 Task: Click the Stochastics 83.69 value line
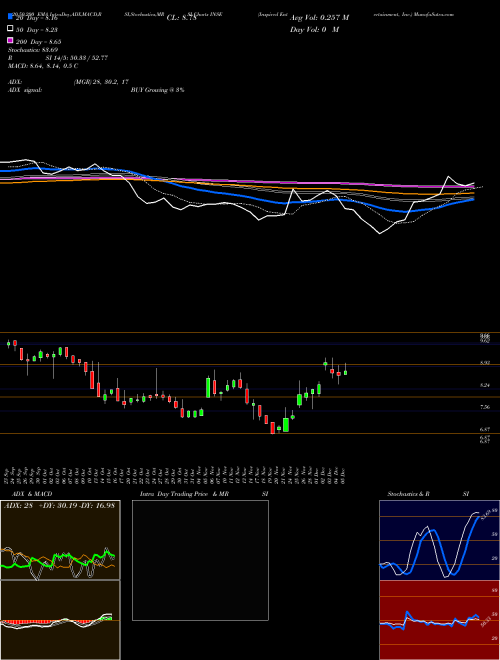(x=33, y=50)
